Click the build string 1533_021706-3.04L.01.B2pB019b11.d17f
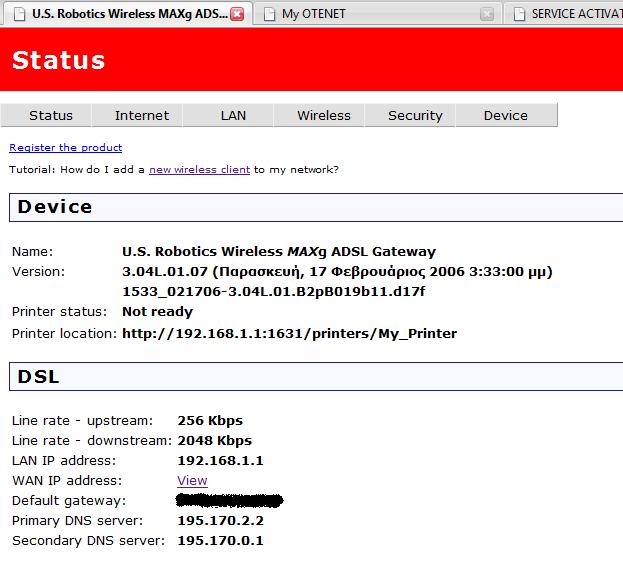Image resolution: width=623 pixels, height=567 pixels. [x=273, y=292]
